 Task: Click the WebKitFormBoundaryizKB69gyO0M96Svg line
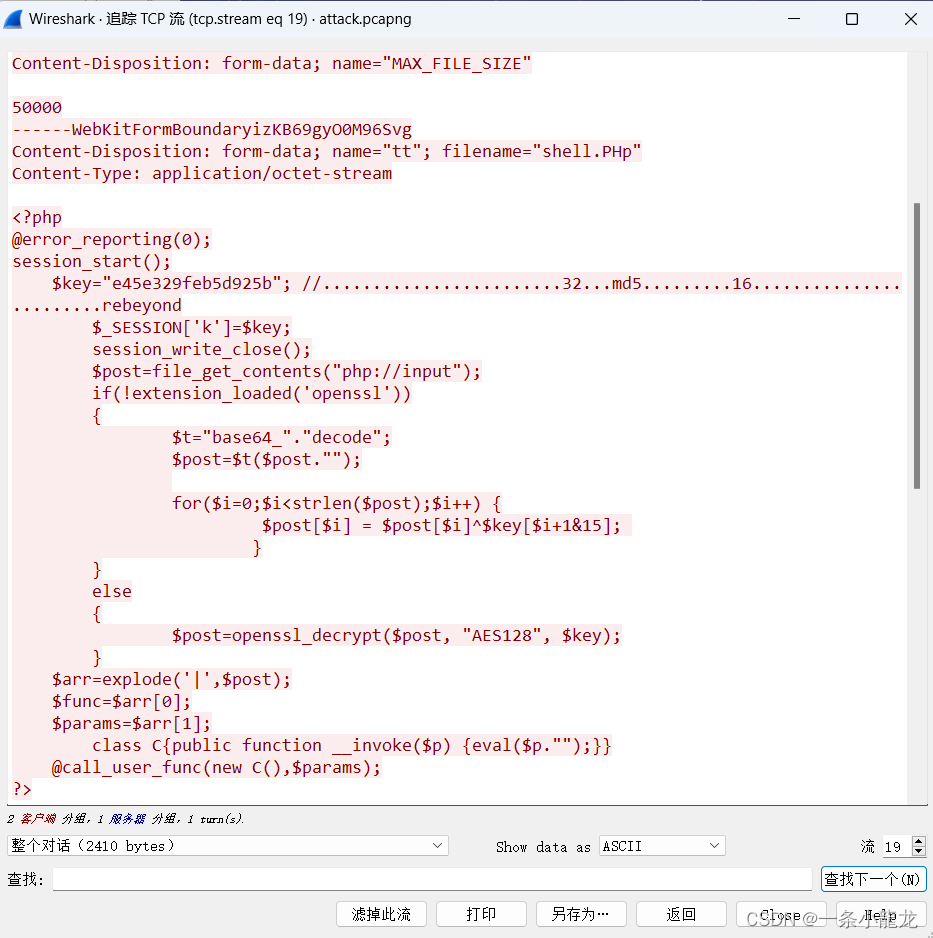212,129
